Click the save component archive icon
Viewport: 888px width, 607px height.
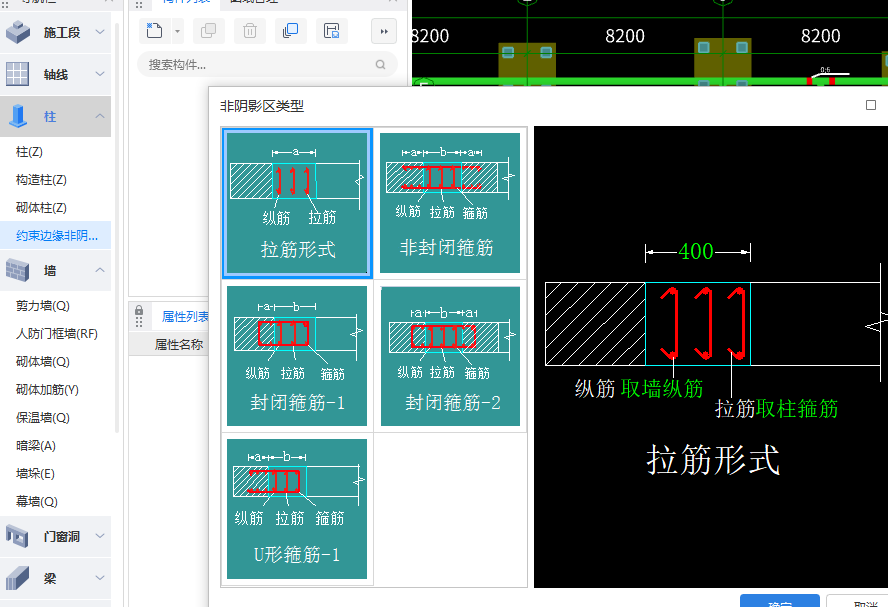332,31
